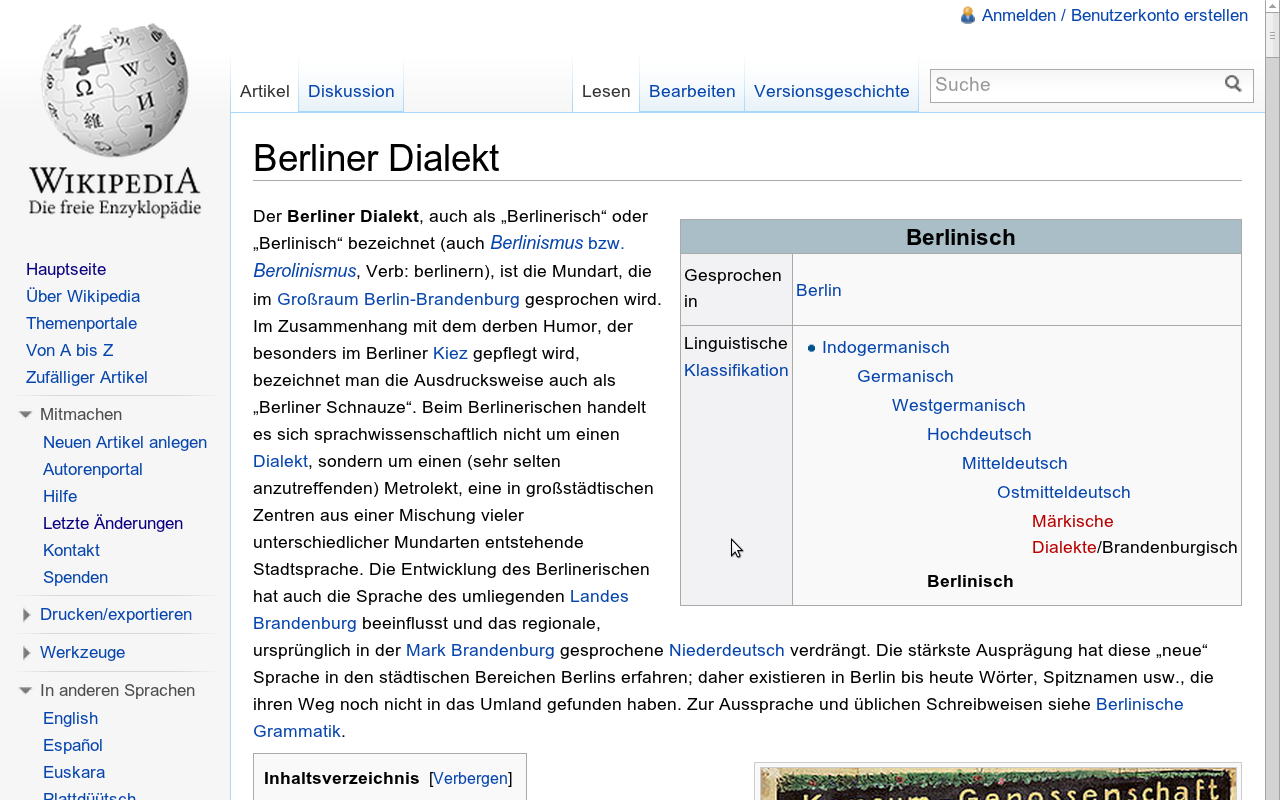The width and height of the screenshot is (1280, 800).
Task: Click the user account icon beside Anmelden
Action: 967,15
